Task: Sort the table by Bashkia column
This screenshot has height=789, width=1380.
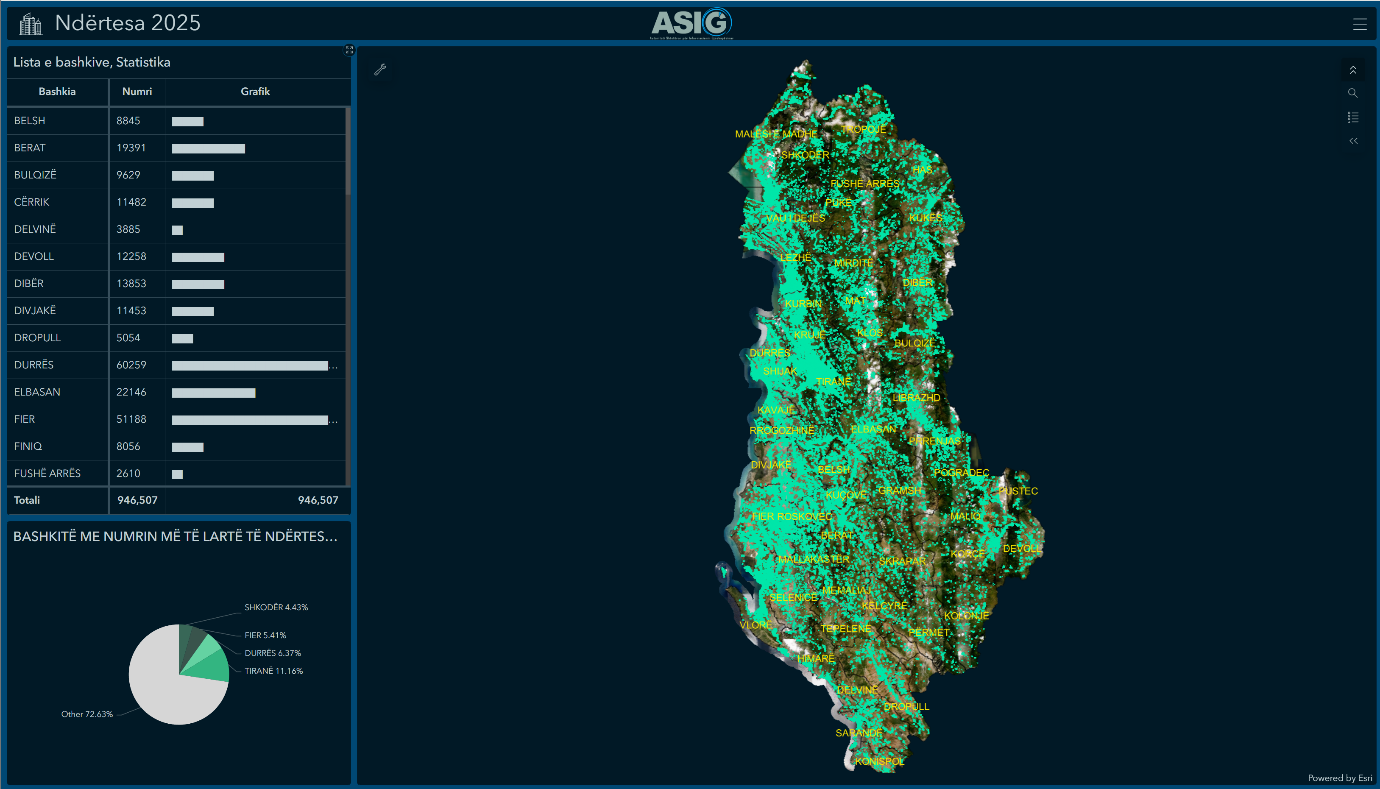Action: click(x=57, y=92)
